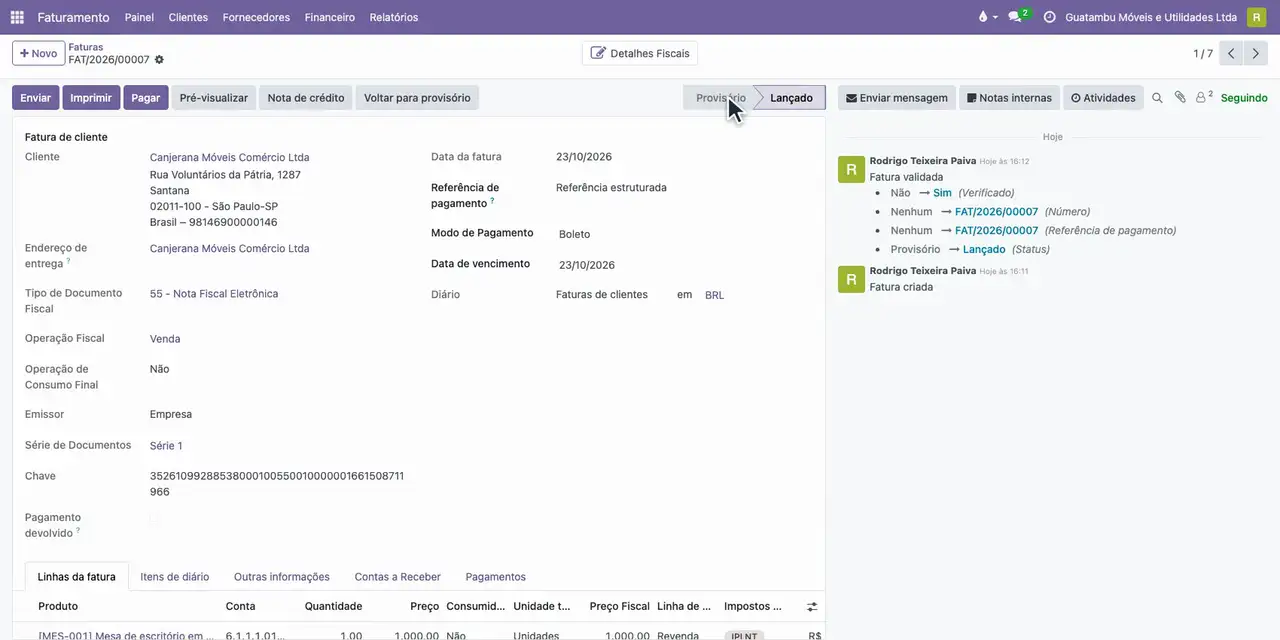Screen dimensions: 1280x640
Task: Click the Faturamento app title
Action: tap(73, 17)
